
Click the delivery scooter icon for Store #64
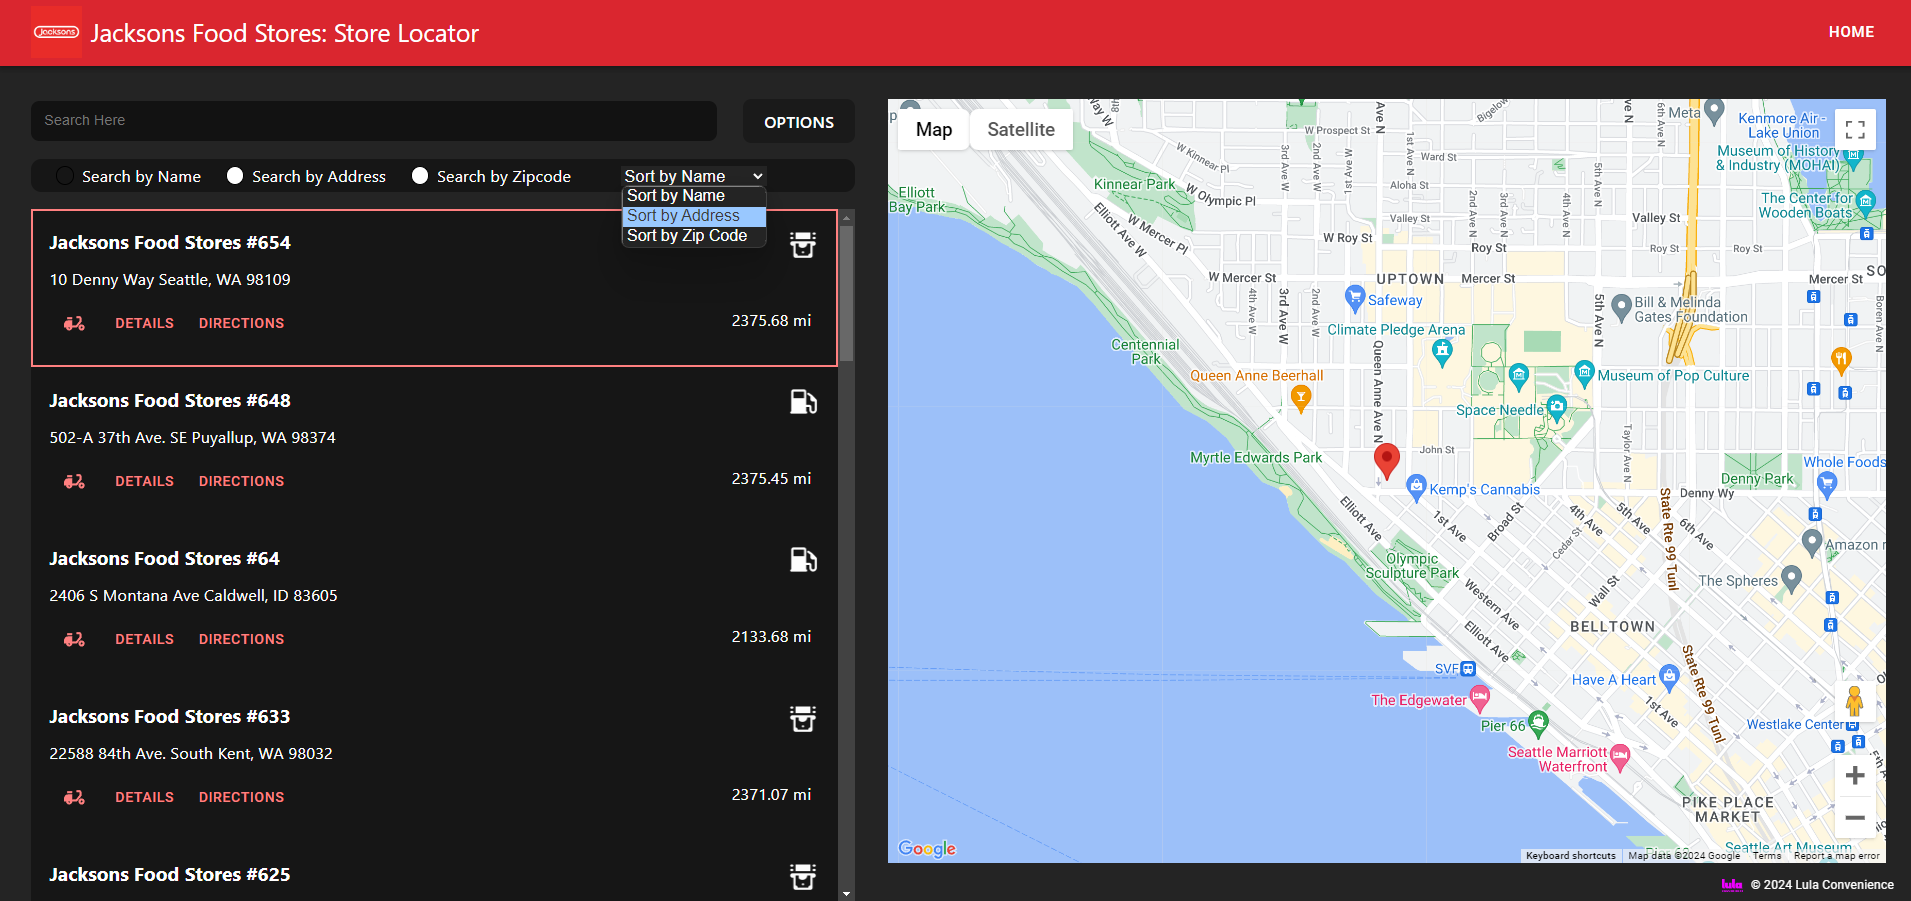point(75,639)
